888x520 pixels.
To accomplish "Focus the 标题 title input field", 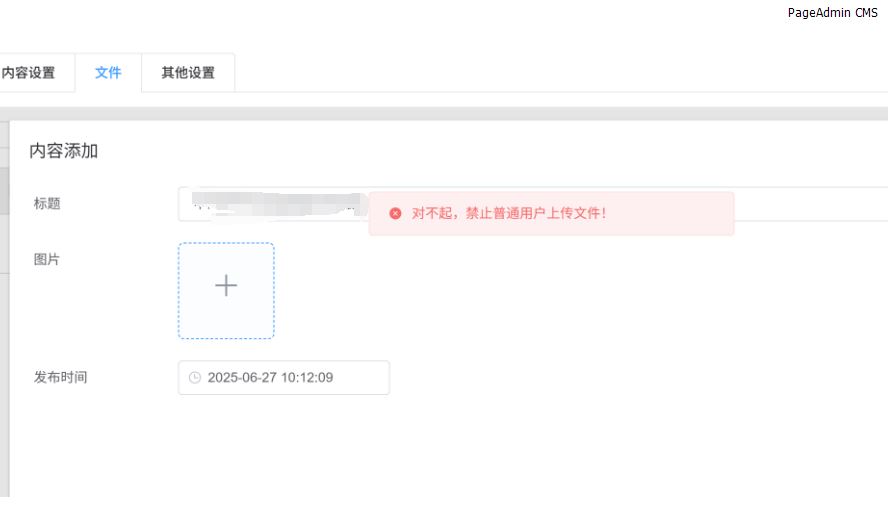I will pos(532,204).
